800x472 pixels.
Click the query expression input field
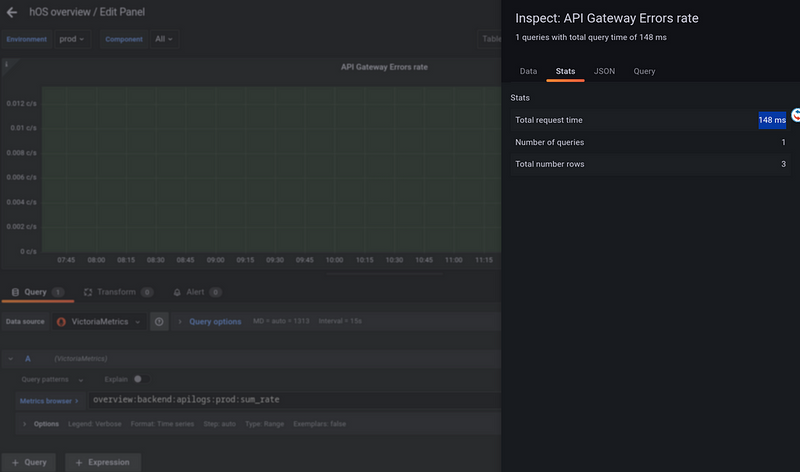290,400
